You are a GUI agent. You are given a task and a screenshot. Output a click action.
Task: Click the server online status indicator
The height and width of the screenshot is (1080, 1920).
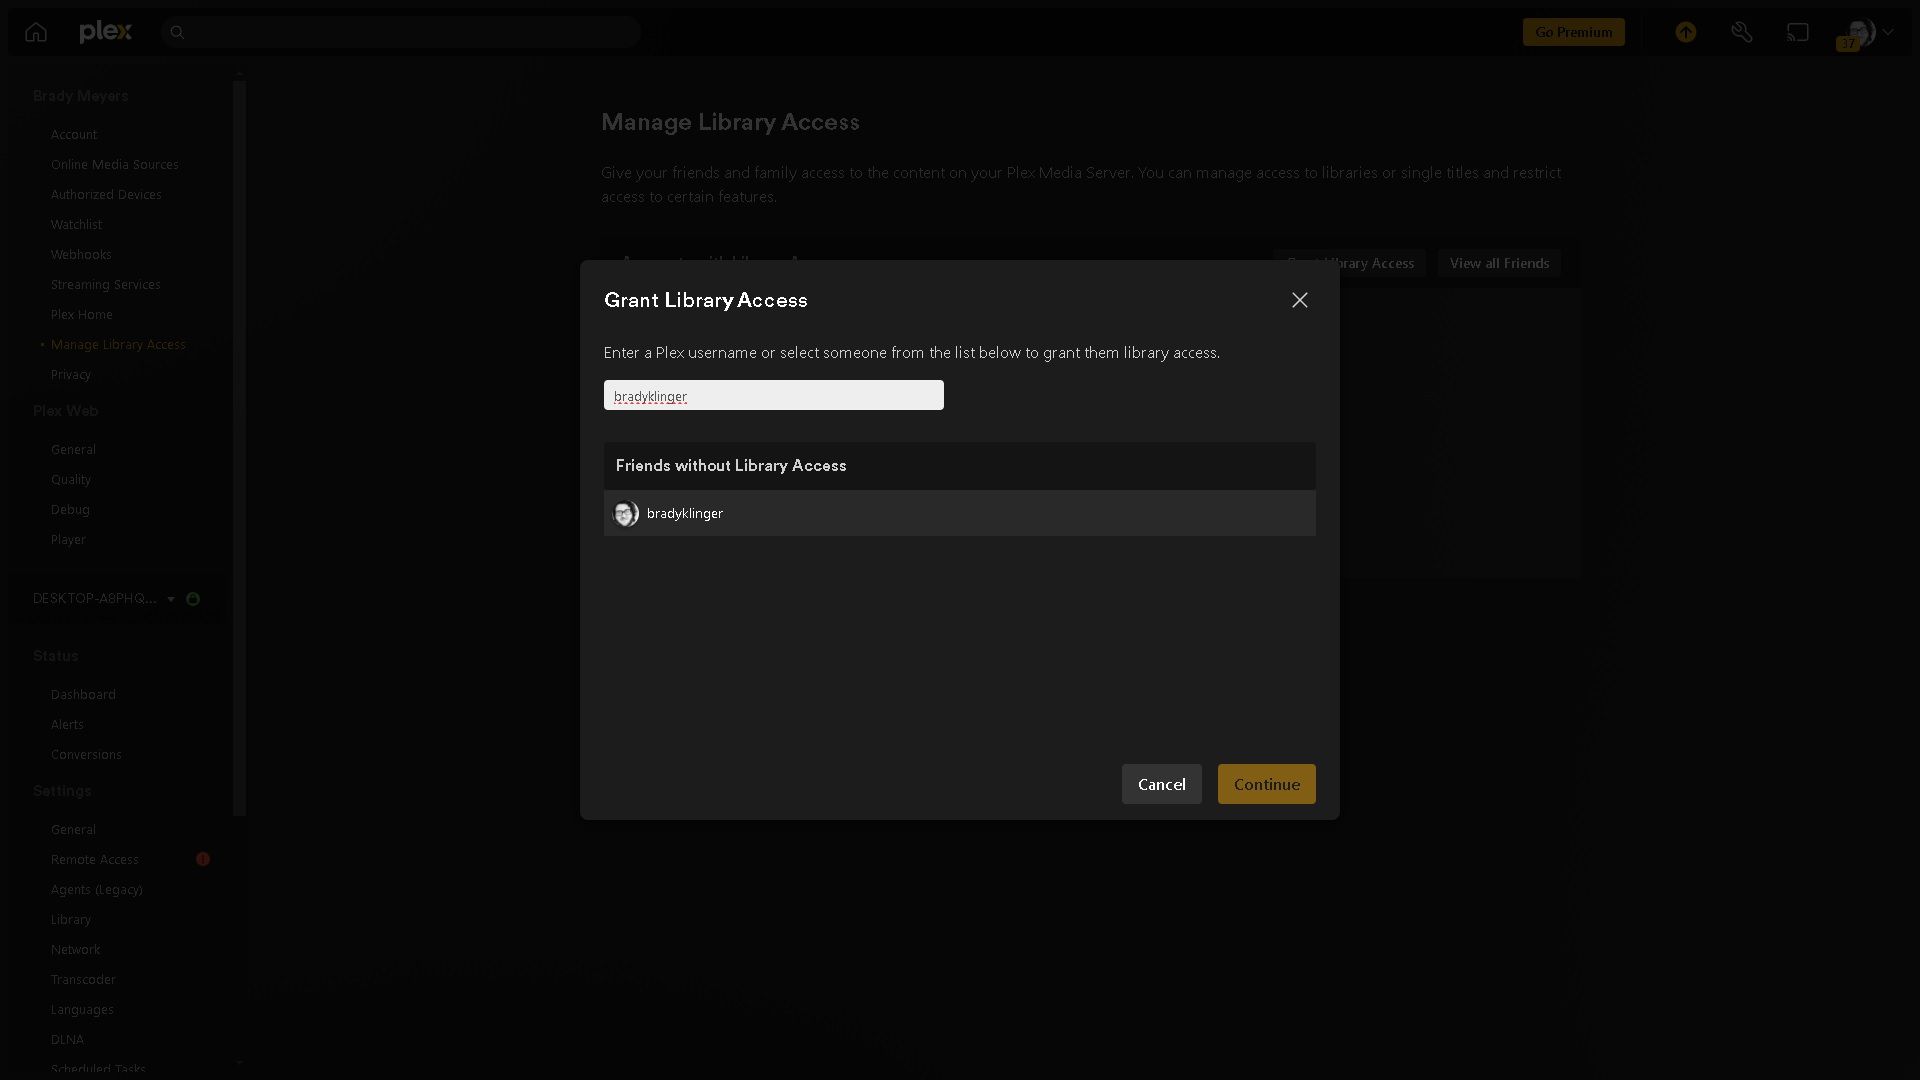[x=193, y=599]
